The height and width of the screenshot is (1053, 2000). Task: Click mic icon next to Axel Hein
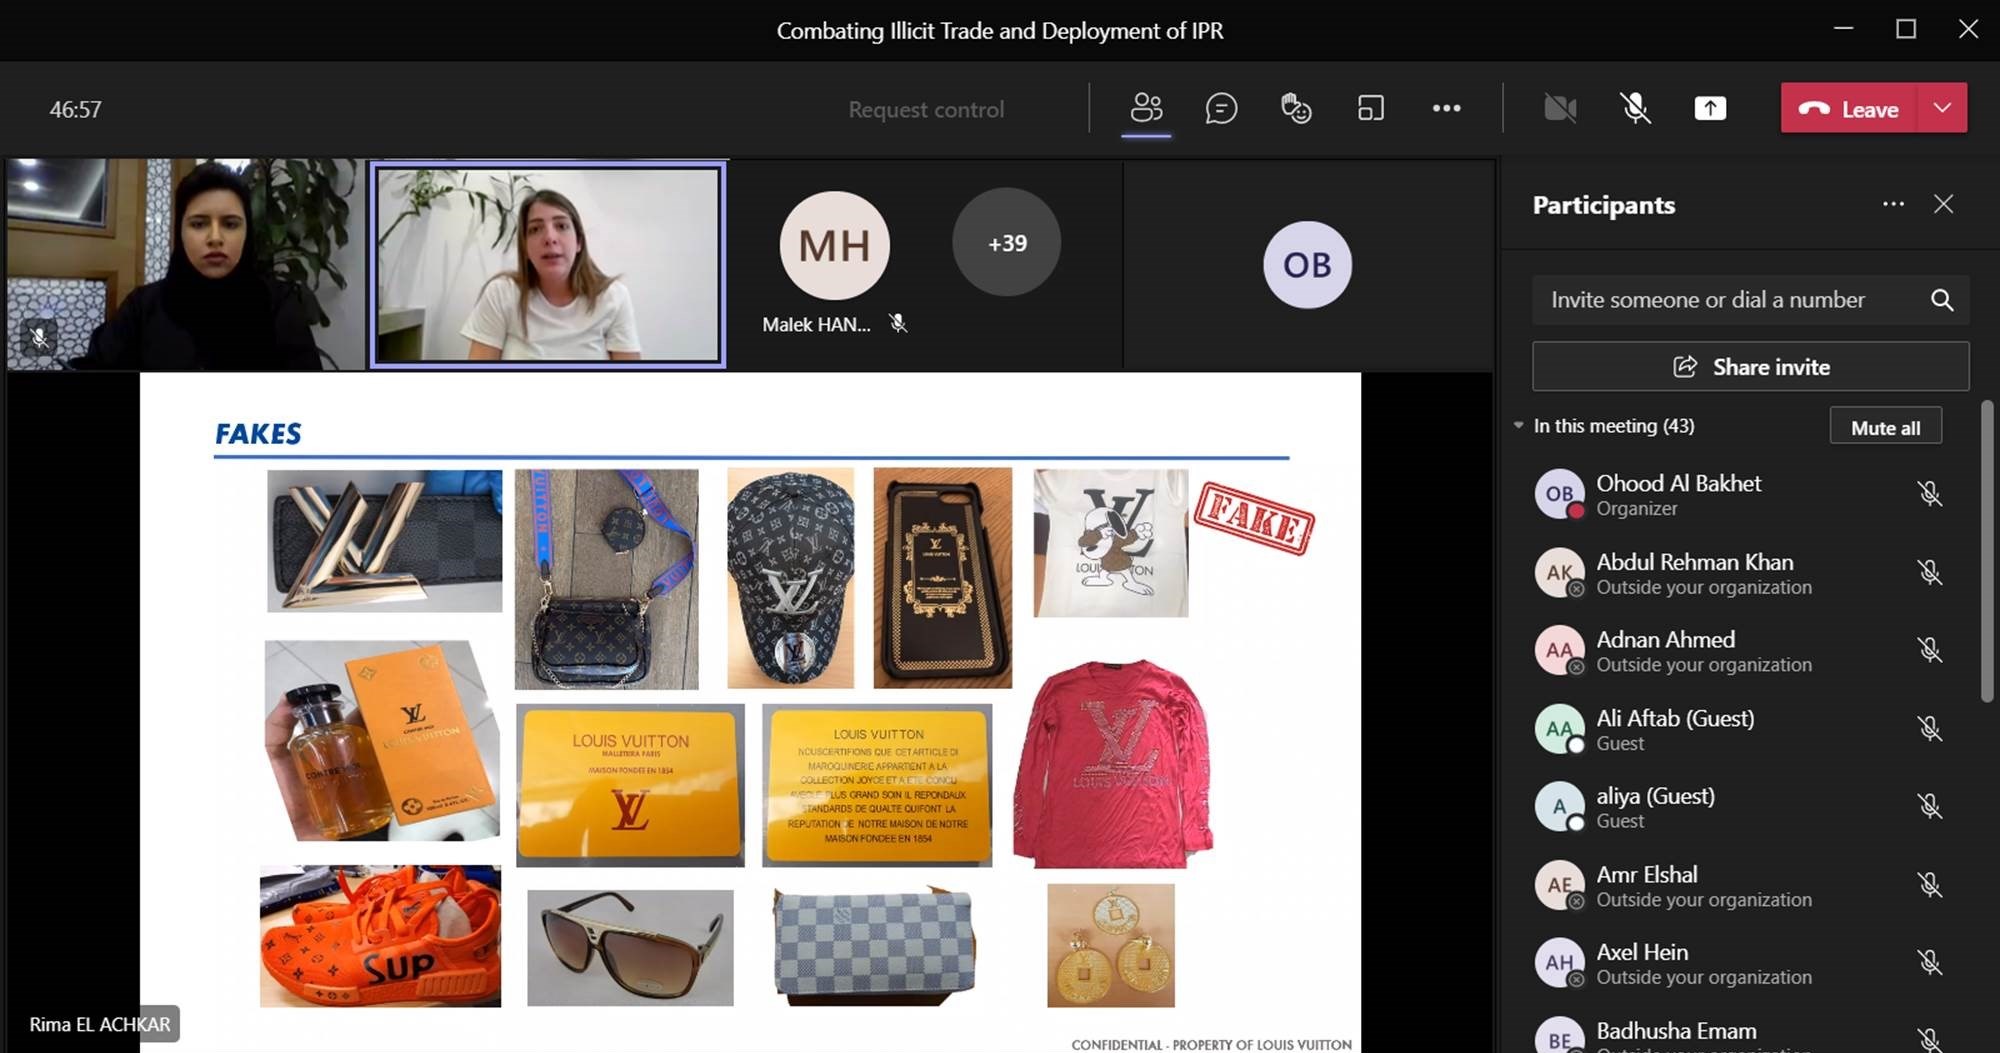(x=1929, y=962)
